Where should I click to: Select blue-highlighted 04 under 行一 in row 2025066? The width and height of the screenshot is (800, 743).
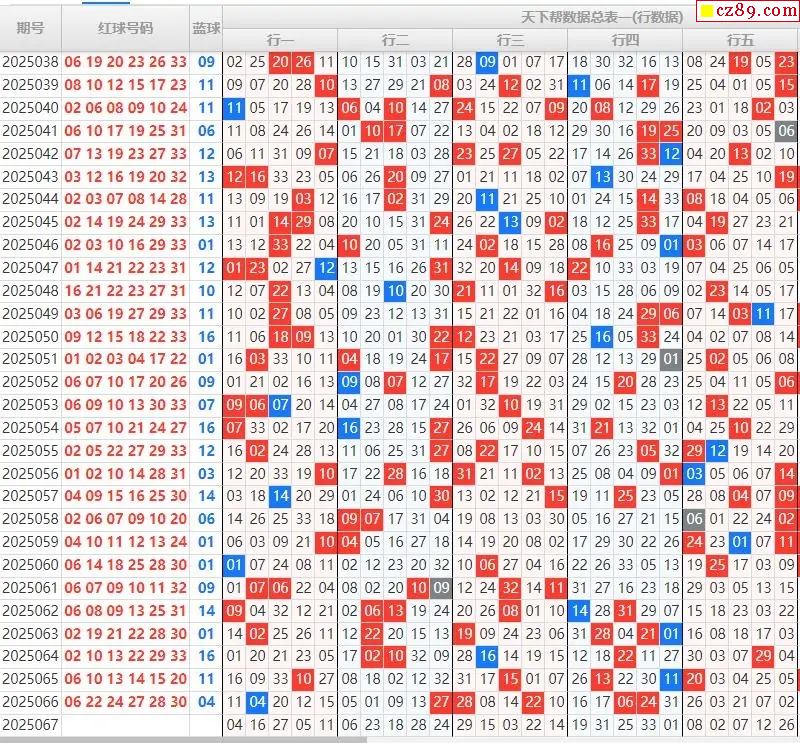(x=257, y=702)
